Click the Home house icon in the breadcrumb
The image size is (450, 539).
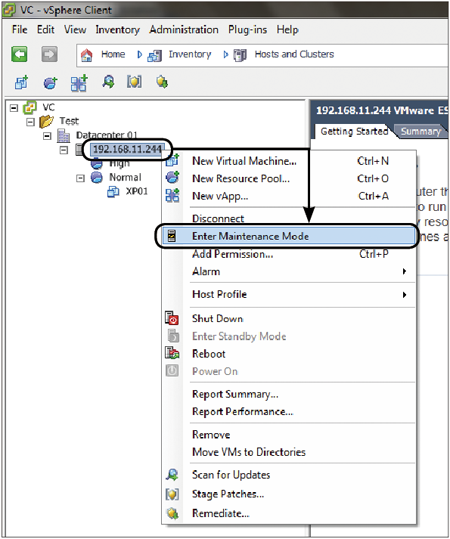pyautogui.click(x=87, y=55)
